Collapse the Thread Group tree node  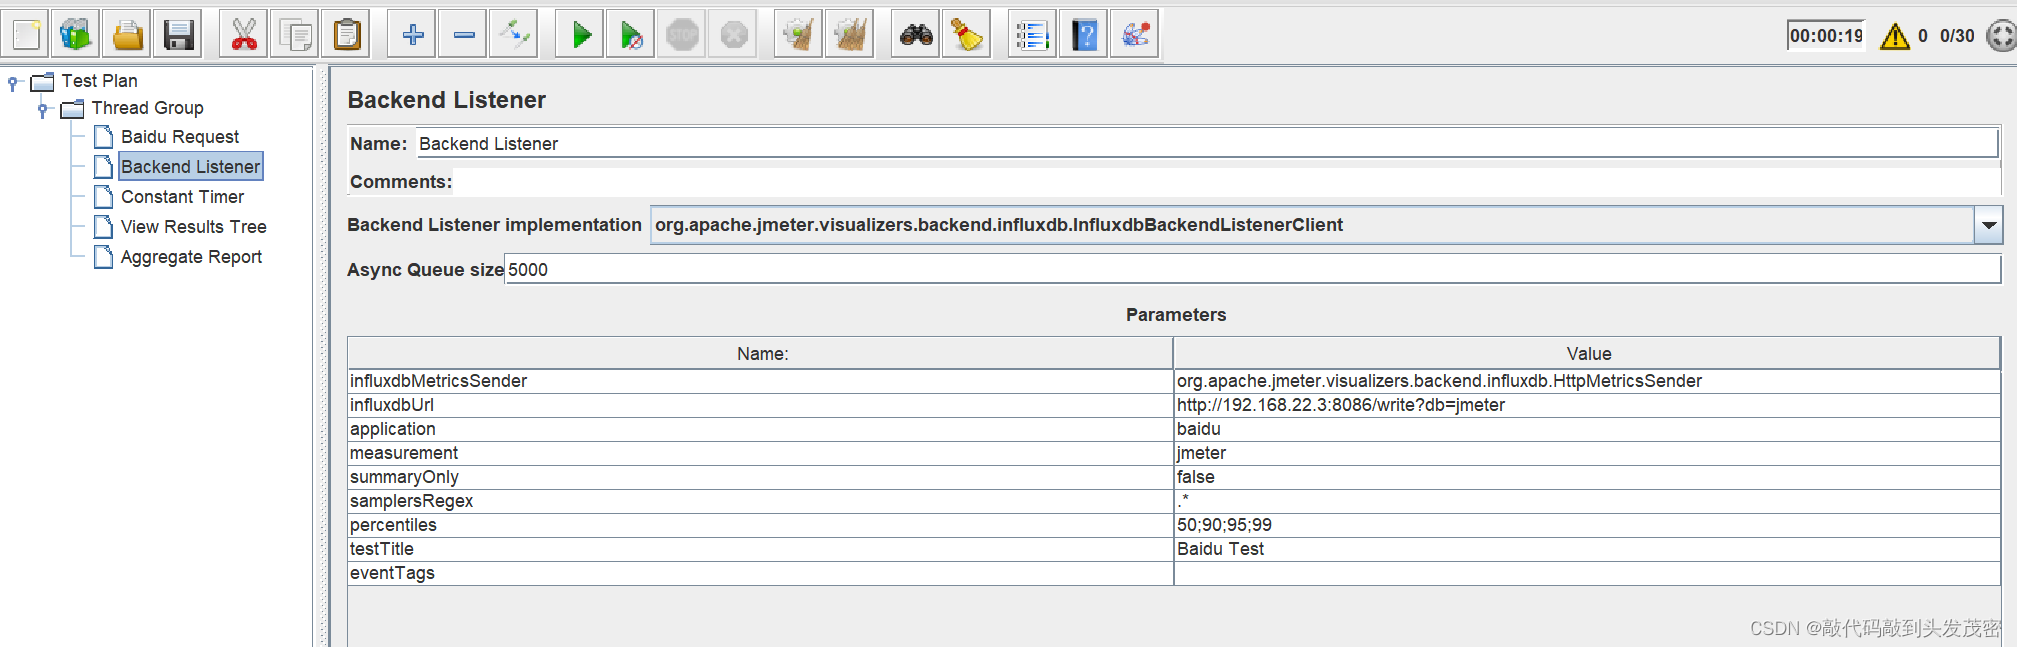tap(43, 109)
